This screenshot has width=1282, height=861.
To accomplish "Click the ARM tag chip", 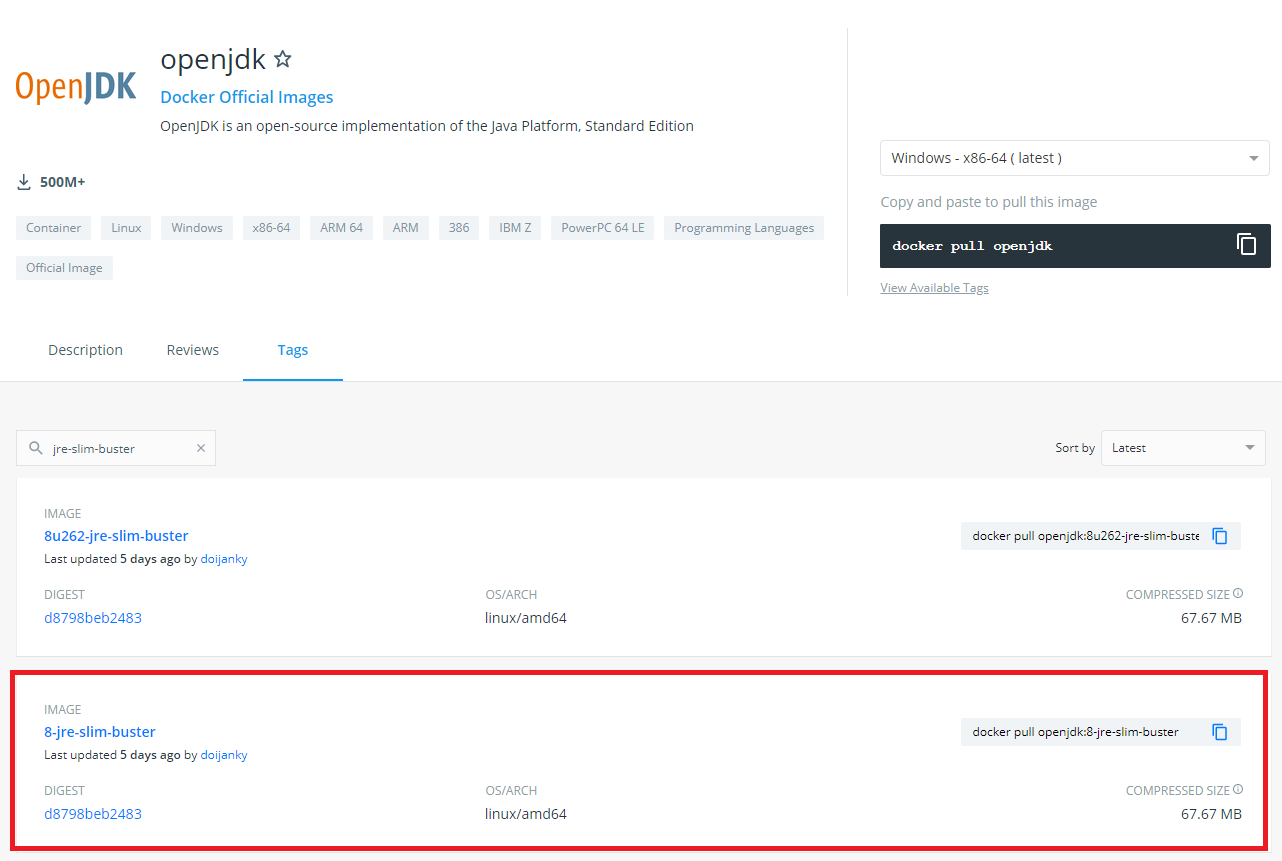I will 406,228.
